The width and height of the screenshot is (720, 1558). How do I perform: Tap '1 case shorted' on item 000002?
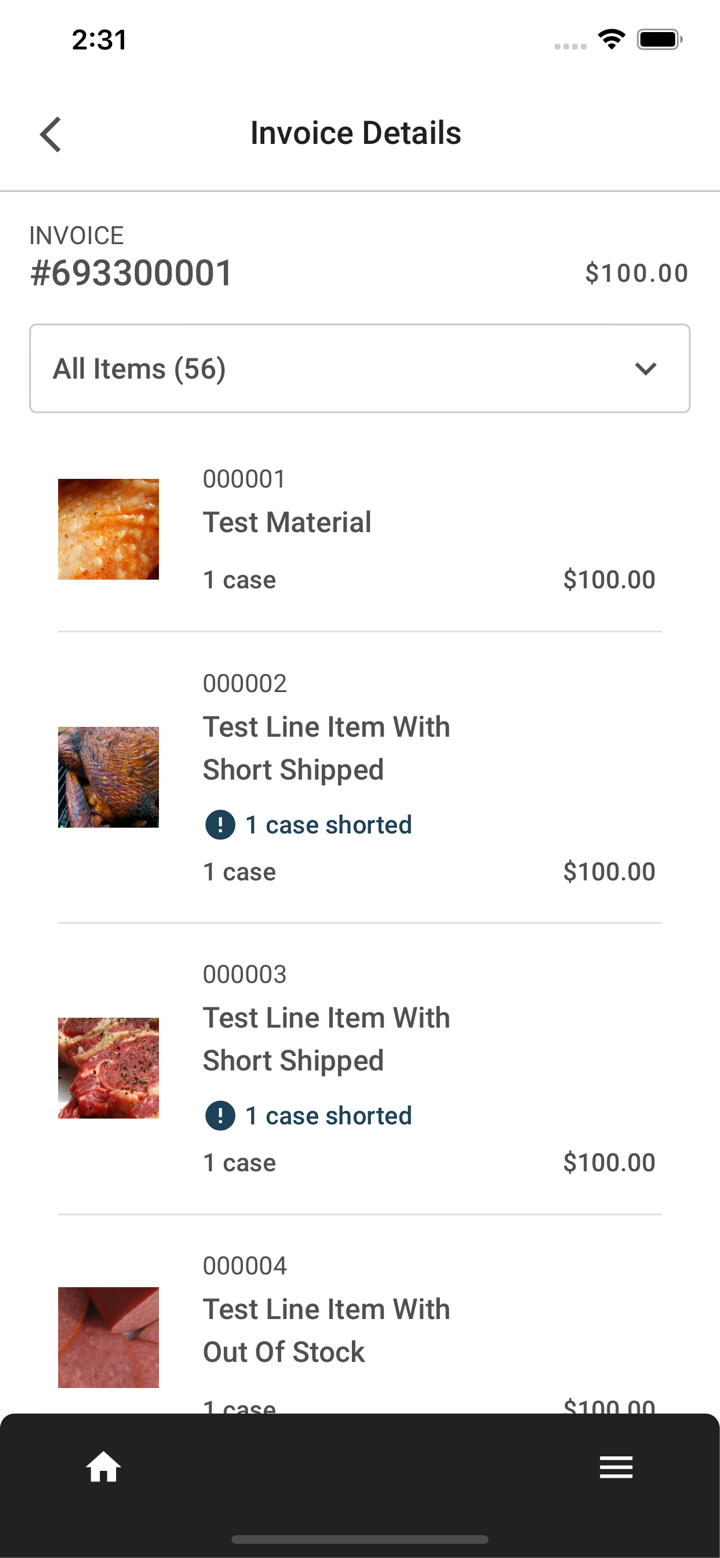click(x=328, y=825)
